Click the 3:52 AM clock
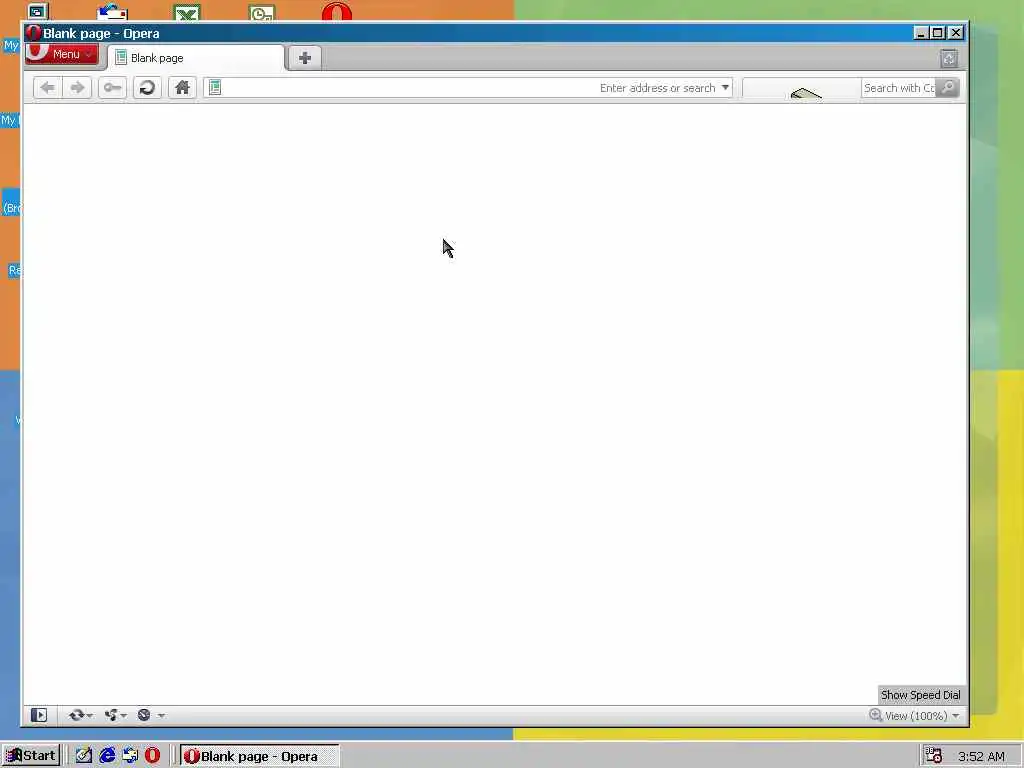 click(981, 756)
